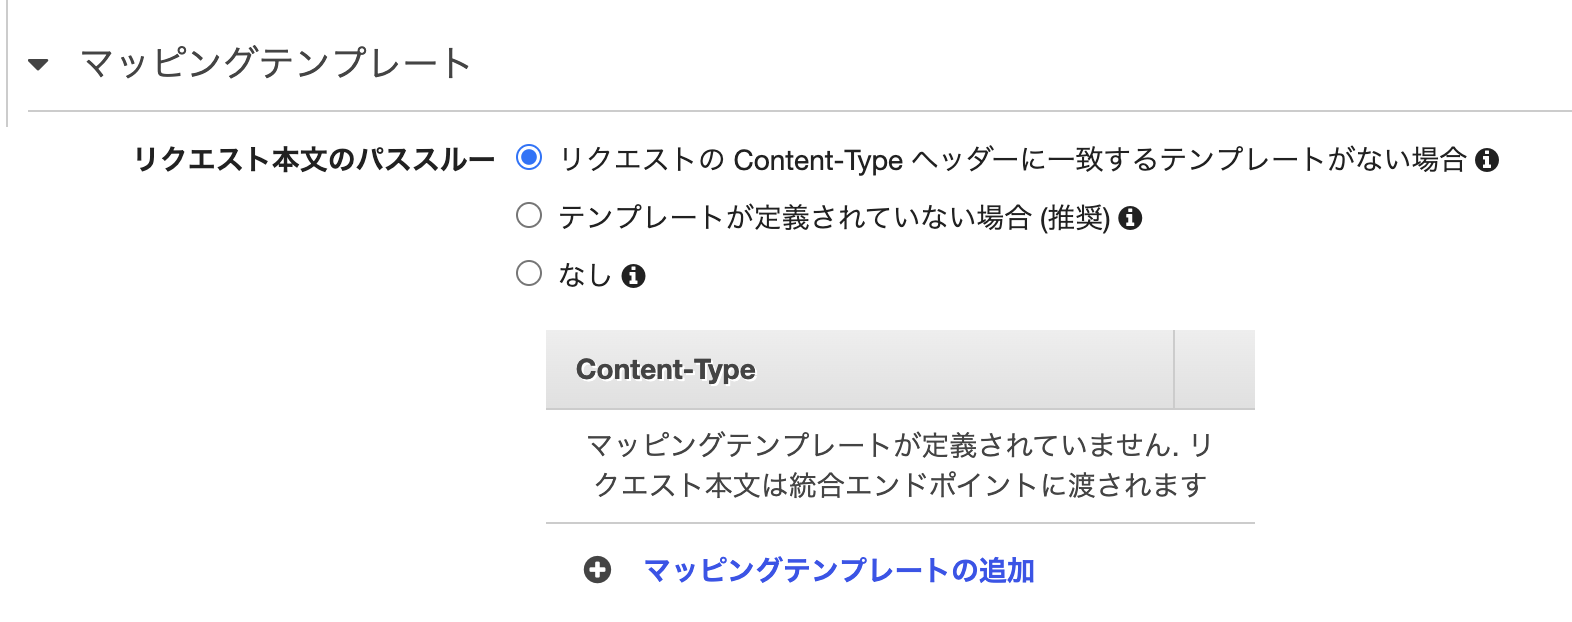Screen dimensions: 1572x622
Task: Click the divider line below the empty table message
Action: pyautogui.click(x=900, y=523)
